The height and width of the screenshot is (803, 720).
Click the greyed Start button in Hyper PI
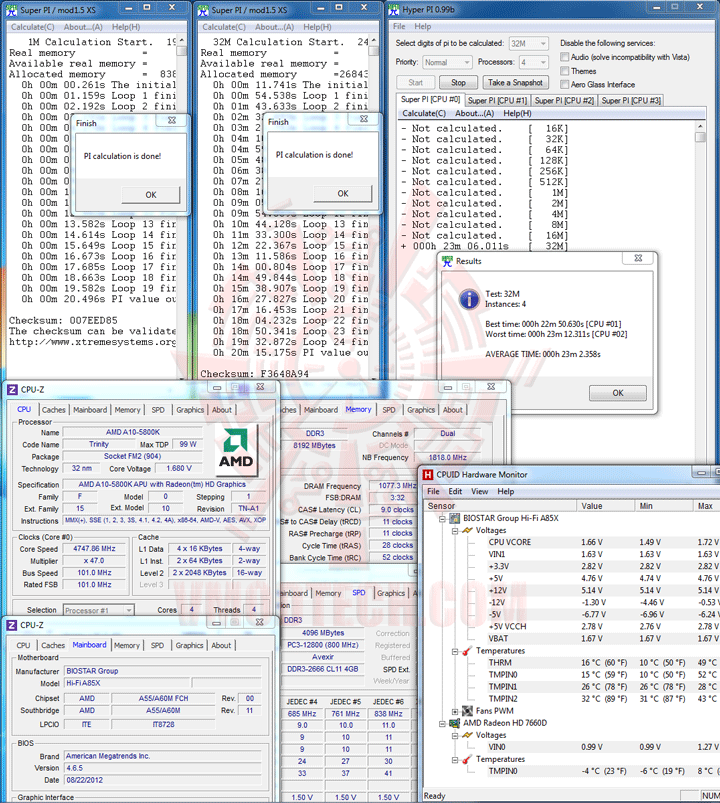point(415,82)
